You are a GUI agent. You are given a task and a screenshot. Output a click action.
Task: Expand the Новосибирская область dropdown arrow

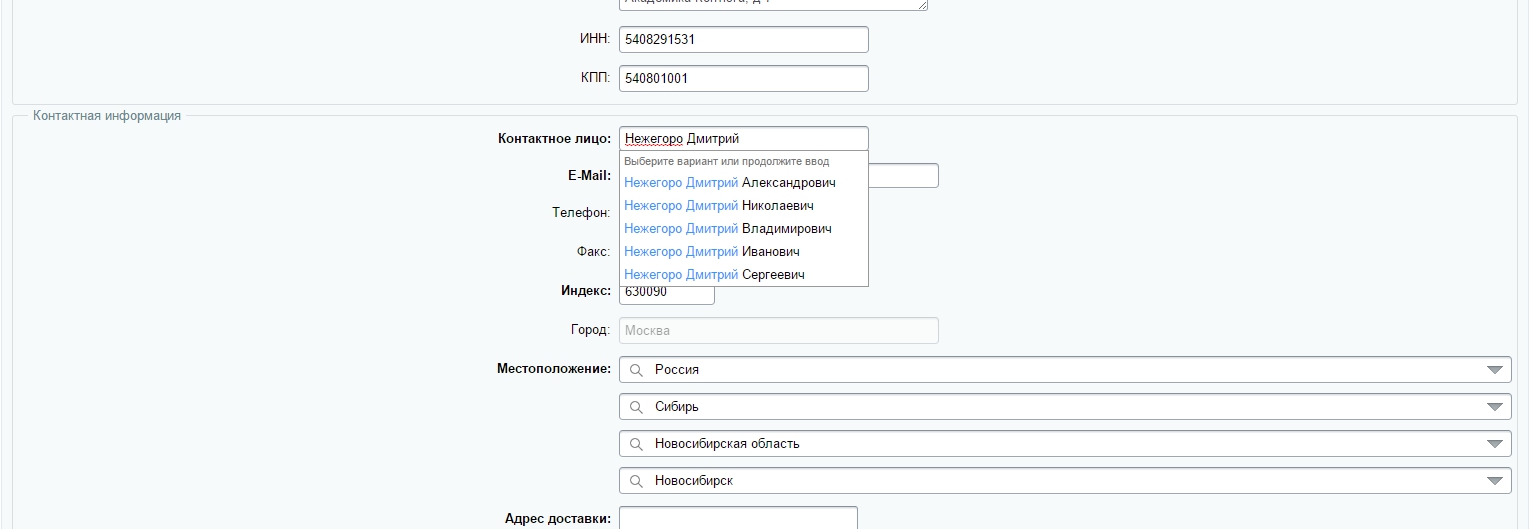point(1495,444)
